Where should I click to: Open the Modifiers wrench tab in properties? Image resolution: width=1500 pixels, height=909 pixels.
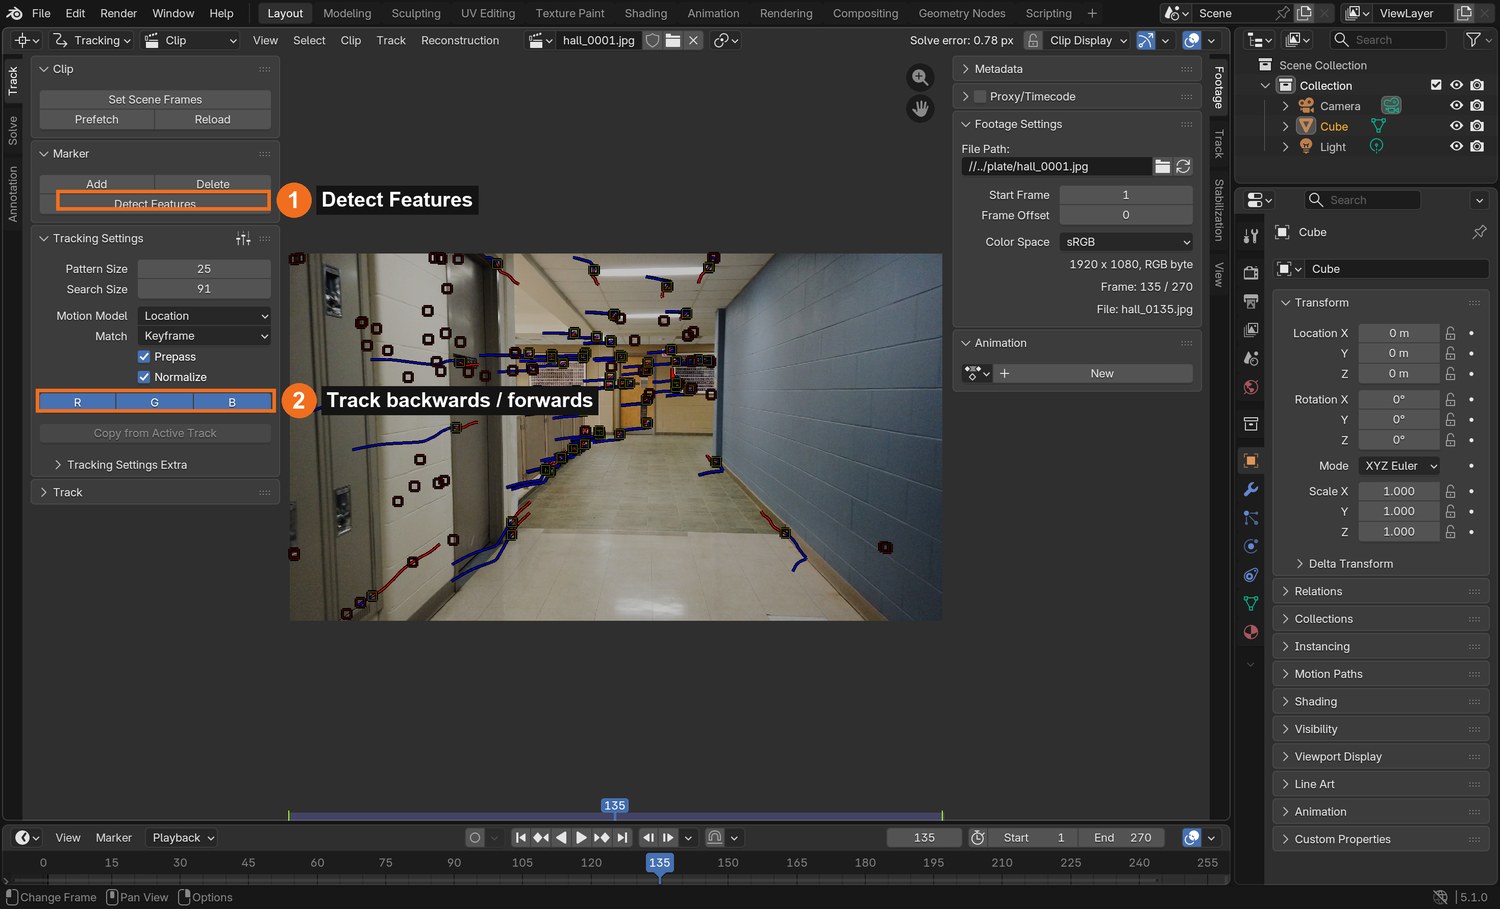[1250, 489]
